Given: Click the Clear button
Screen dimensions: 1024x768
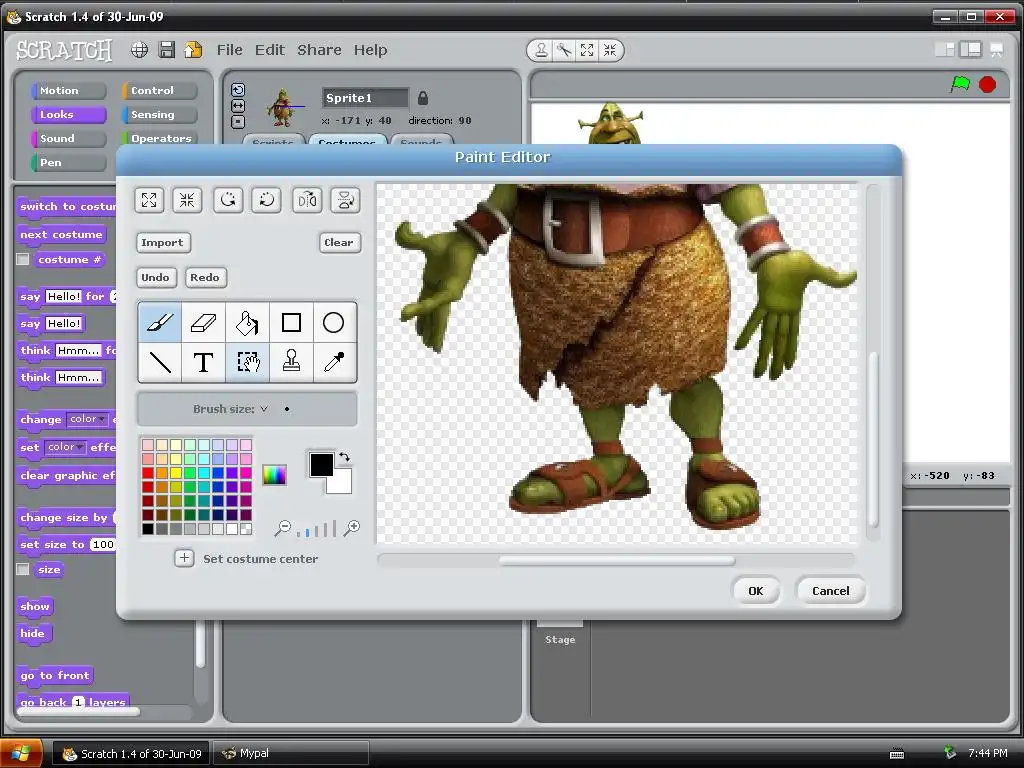Looking at the screenshot, I should click(x=339, y=243).
